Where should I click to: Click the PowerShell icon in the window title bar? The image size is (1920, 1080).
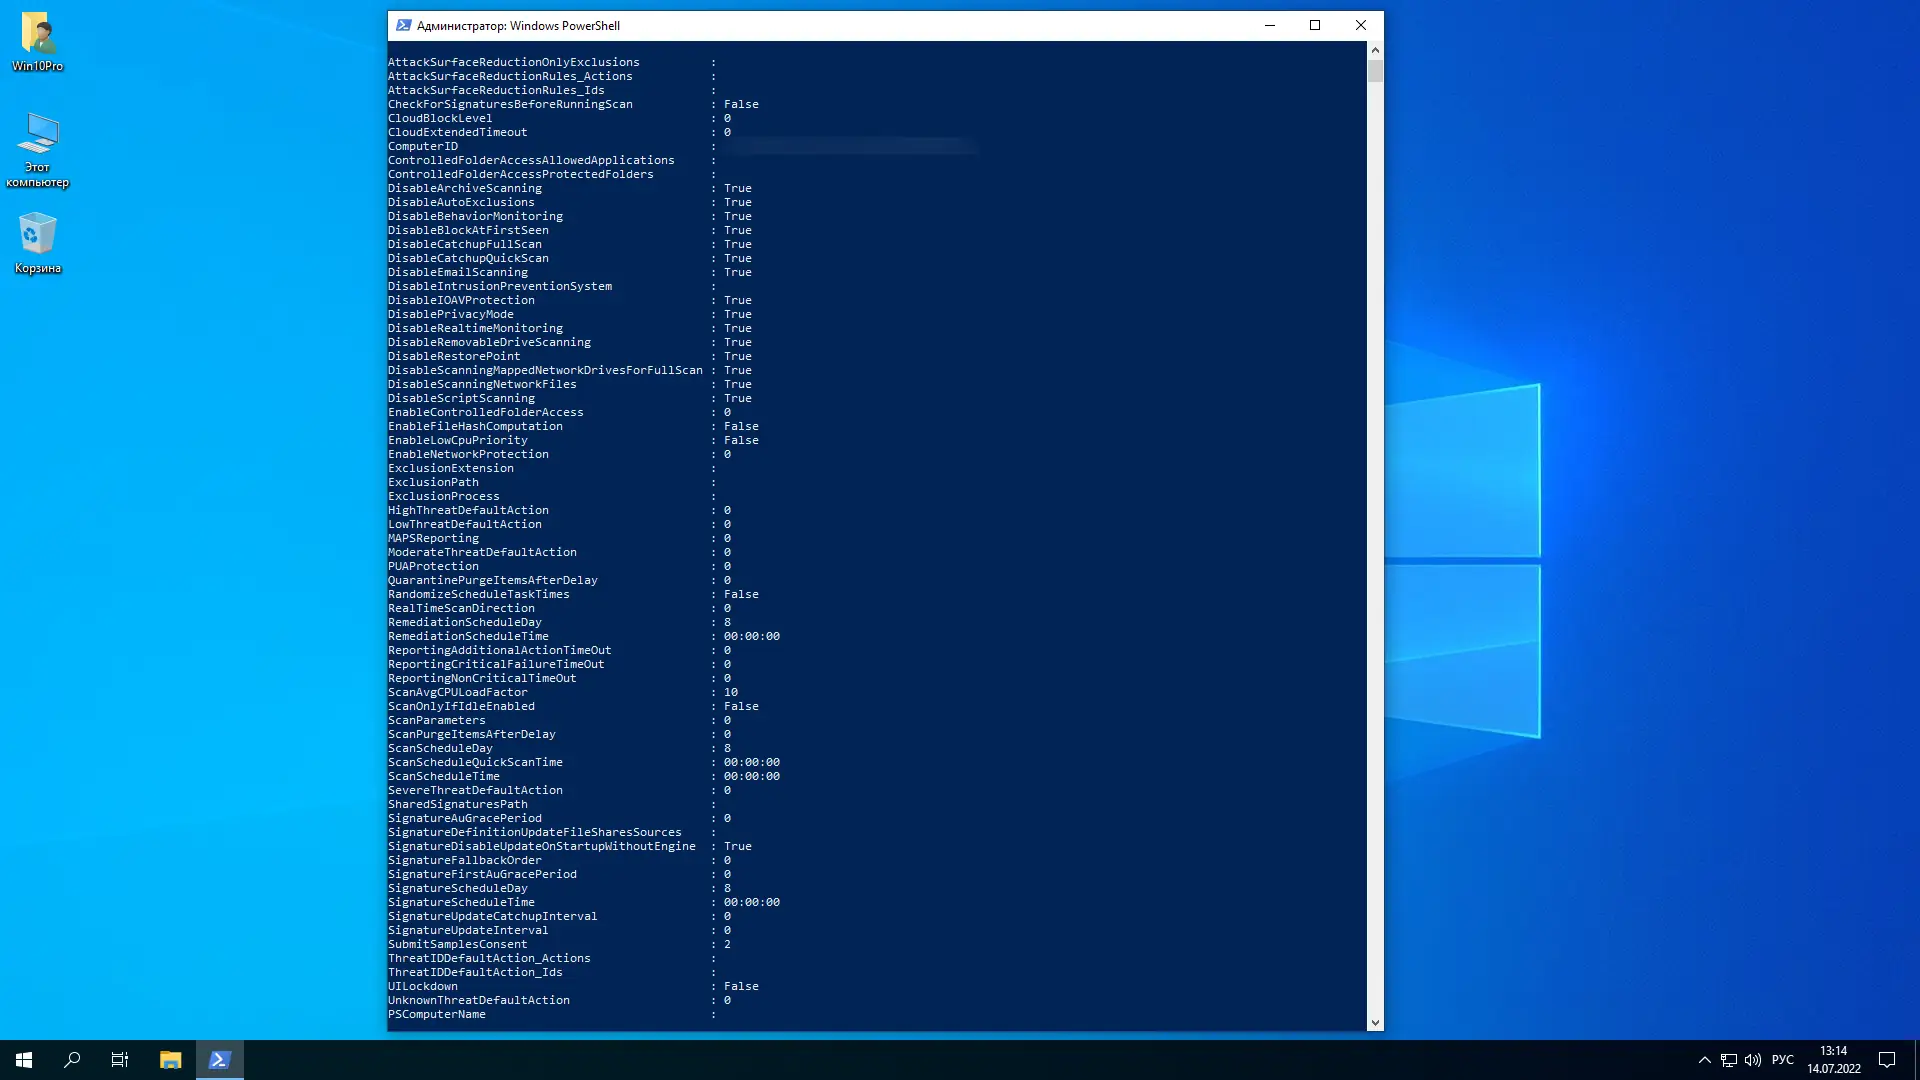pos(403,25)
